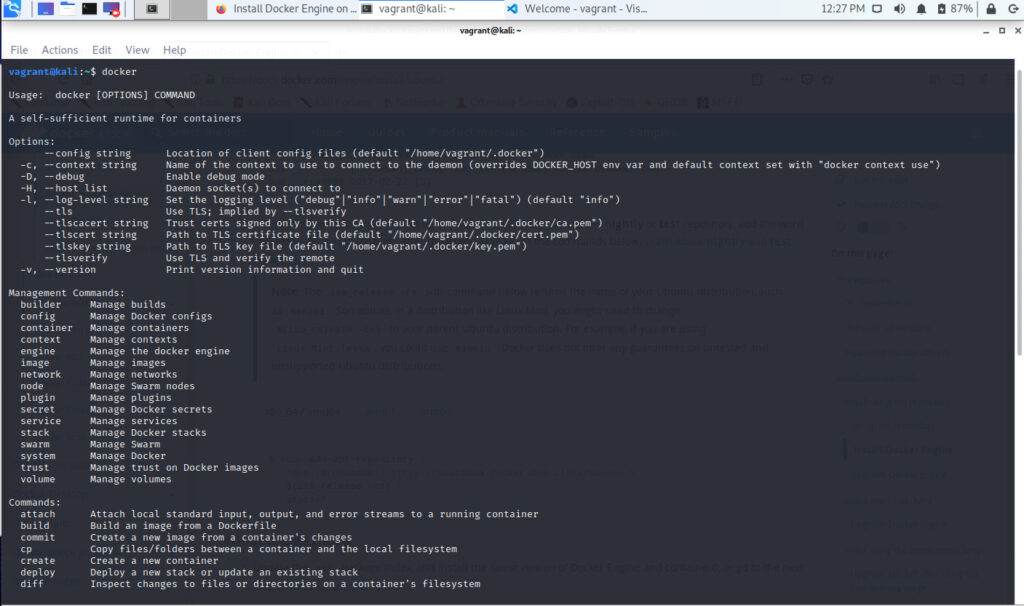Open the session log-out menu
The image size is (1024, 606).
(x=1014, y=9)
